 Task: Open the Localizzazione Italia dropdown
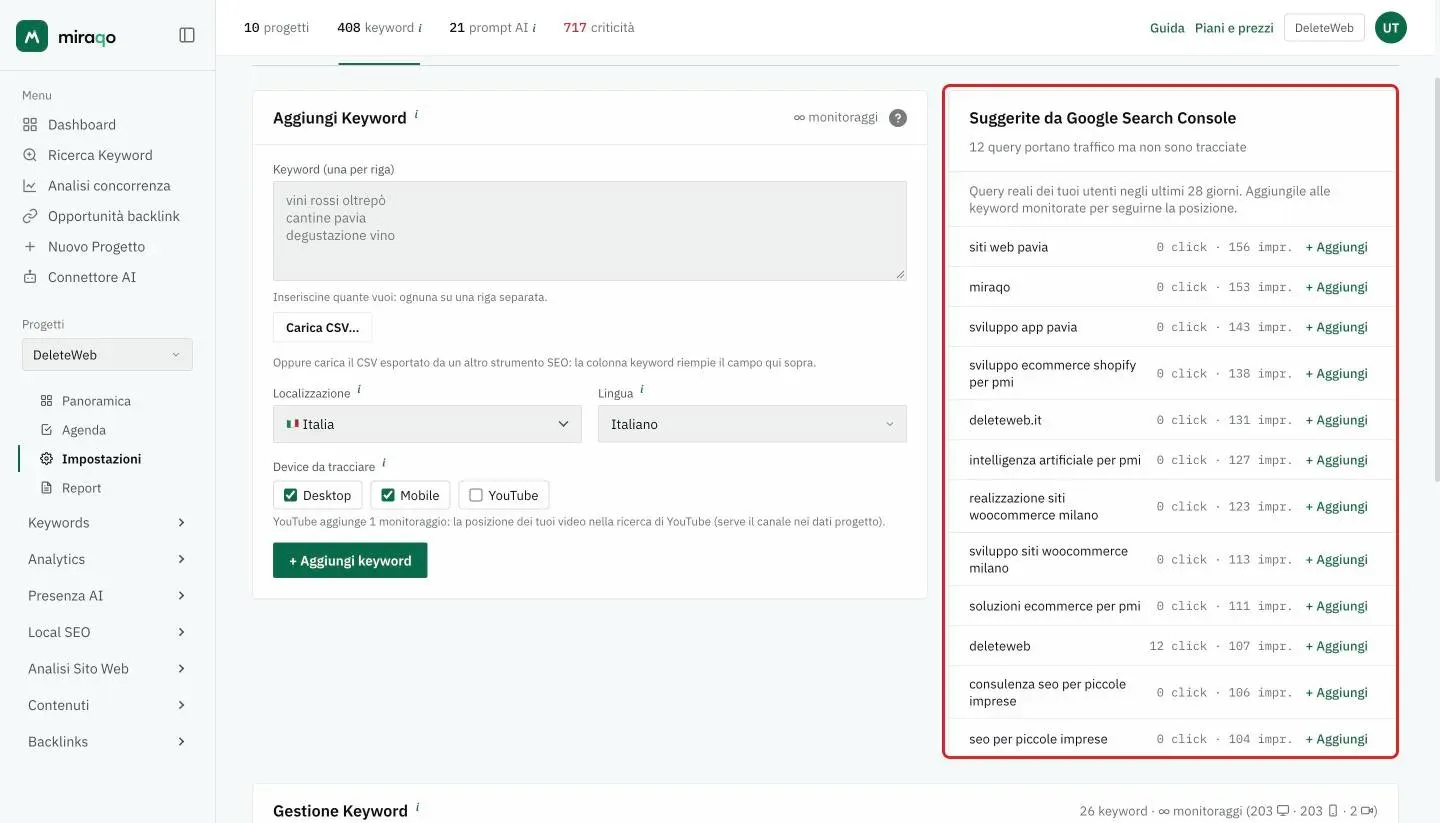[x=427, y=424]
